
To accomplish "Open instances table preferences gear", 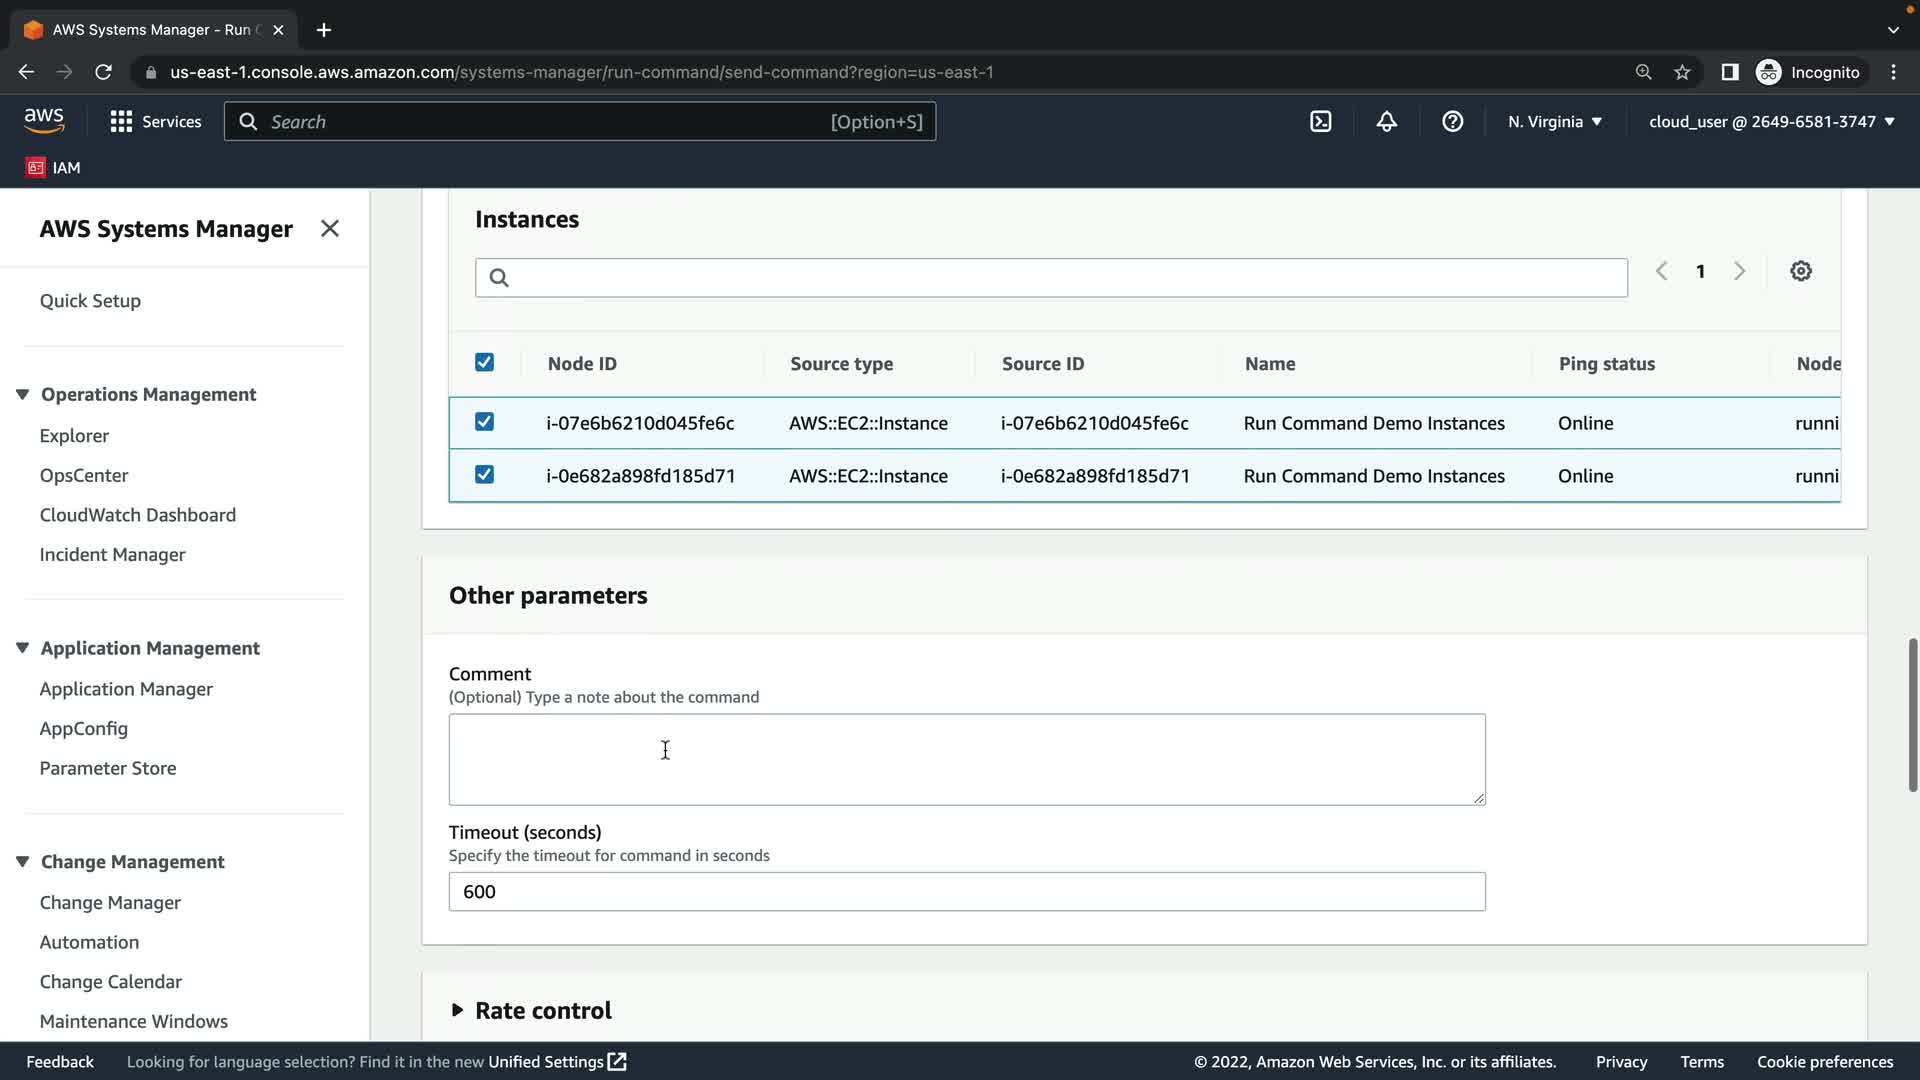I will click(x=1800, y=271).
